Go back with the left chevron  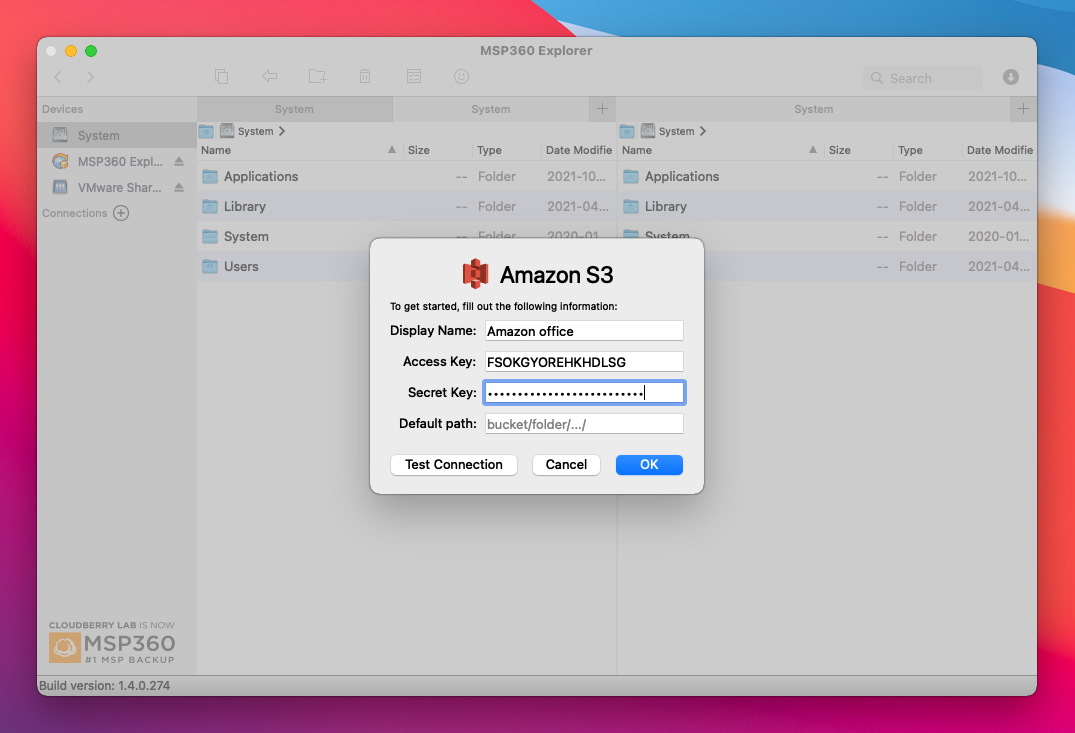[x=58, y=77]
